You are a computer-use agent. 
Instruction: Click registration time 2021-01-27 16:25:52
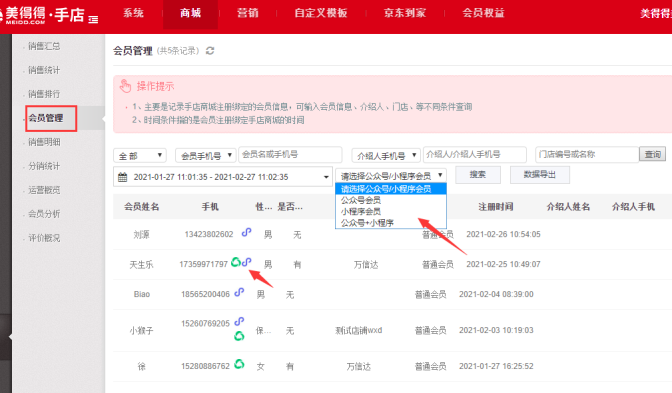tap(496, 366)
